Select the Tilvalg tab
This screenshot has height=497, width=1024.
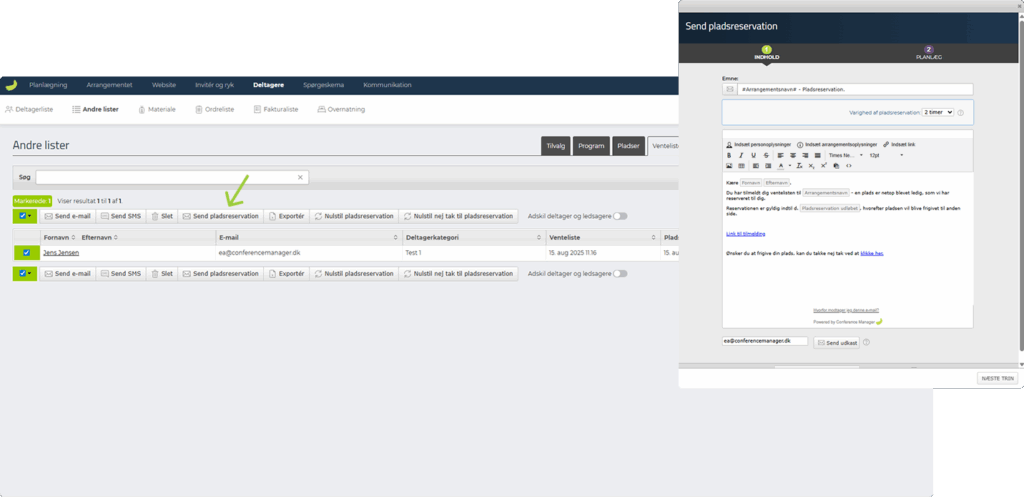[x=555, y=146]
